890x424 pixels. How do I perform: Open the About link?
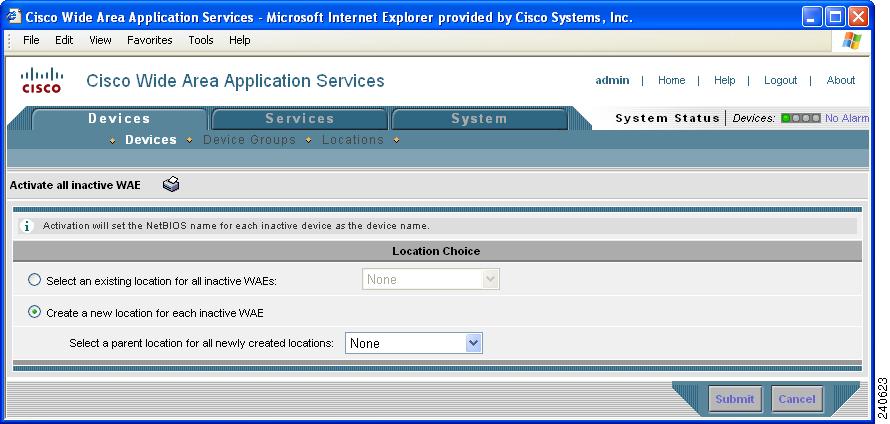point(841,80)
